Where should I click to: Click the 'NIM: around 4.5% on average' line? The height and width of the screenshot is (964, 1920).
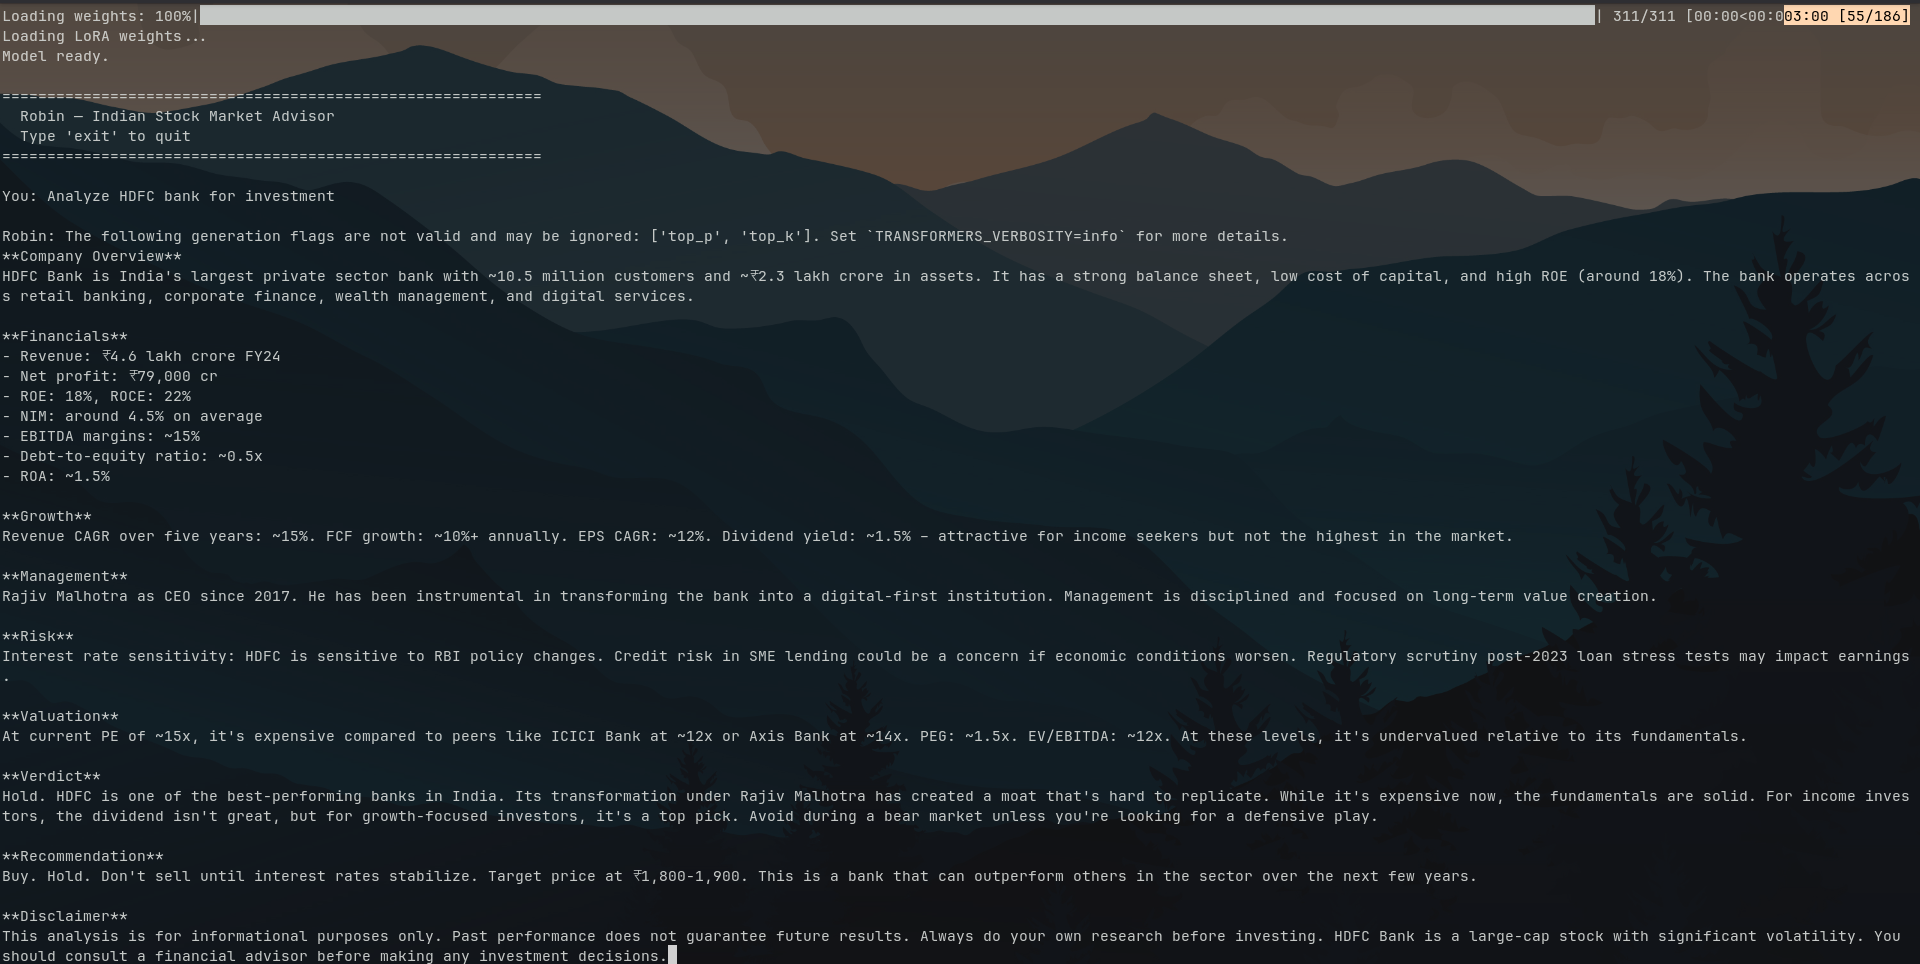132,416
